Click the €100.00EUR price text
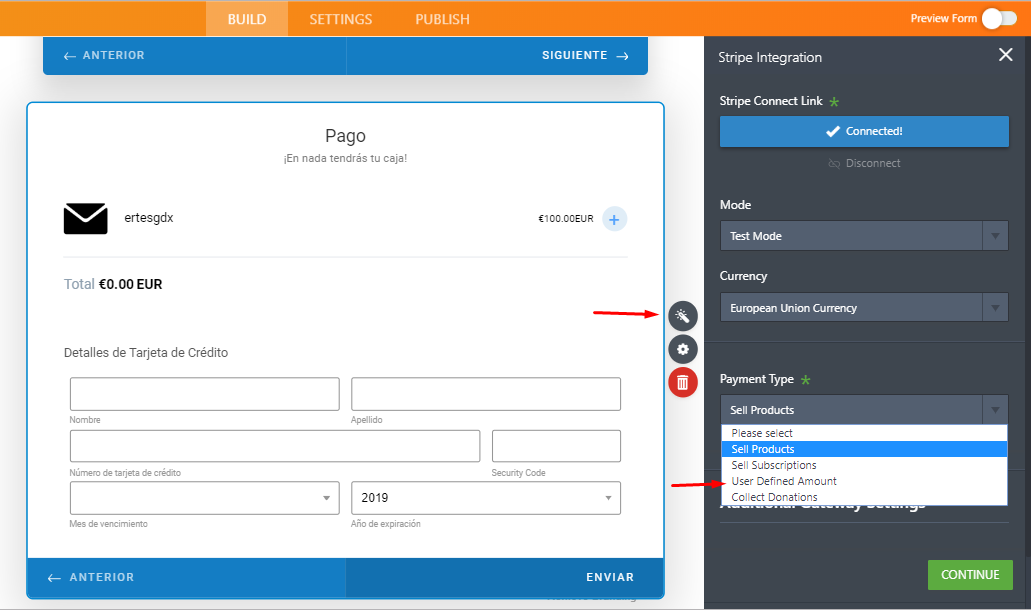The image size is (1031, 610). click(565, 218)
